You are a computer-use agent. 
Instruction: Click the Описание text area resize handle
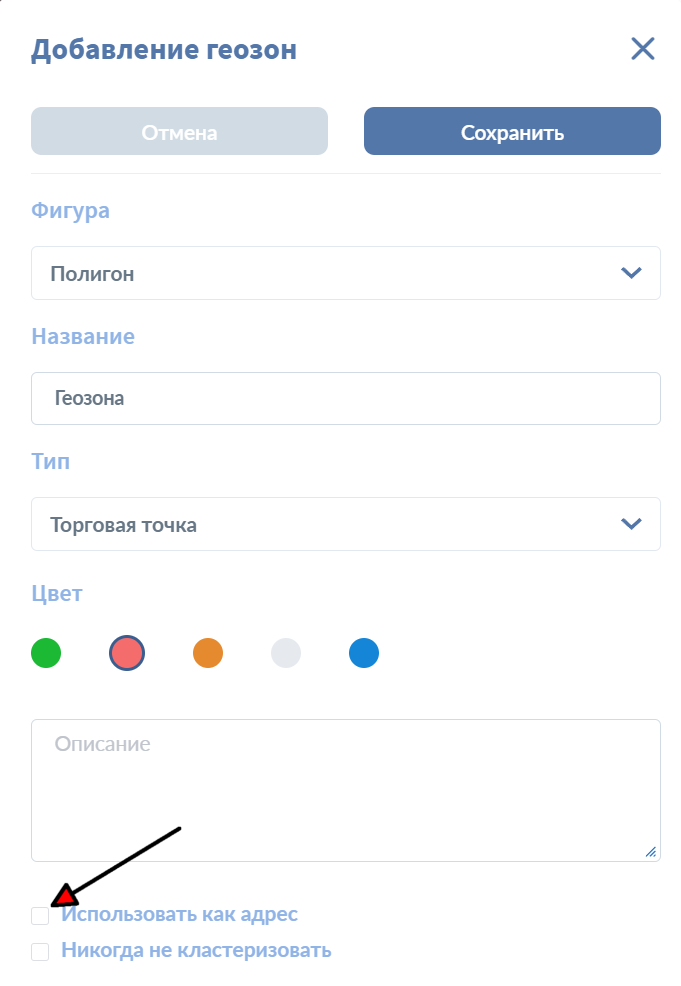651,852
